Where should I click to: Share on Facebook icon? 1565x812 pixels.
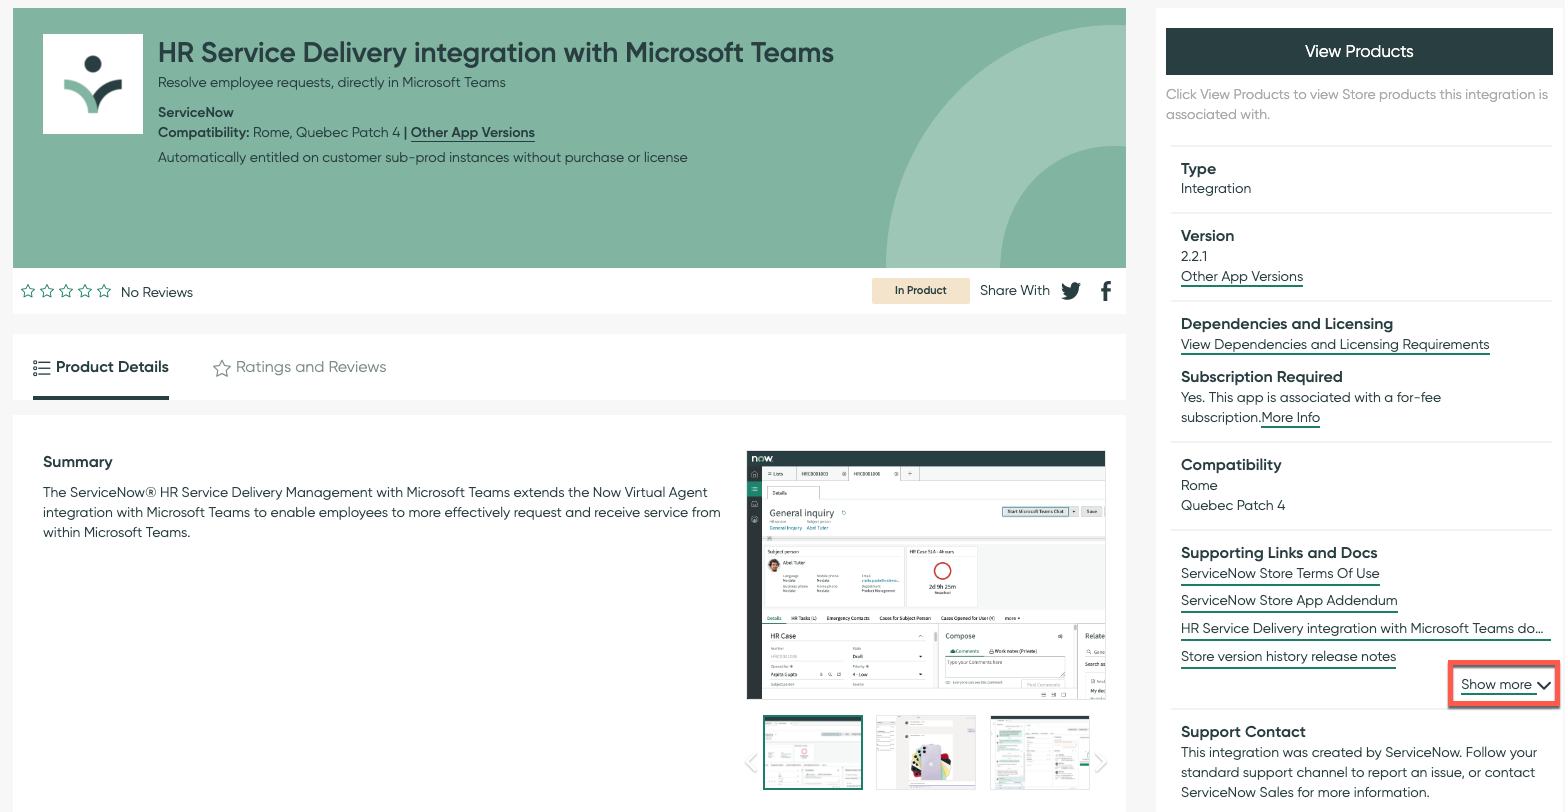(1106, 291)
